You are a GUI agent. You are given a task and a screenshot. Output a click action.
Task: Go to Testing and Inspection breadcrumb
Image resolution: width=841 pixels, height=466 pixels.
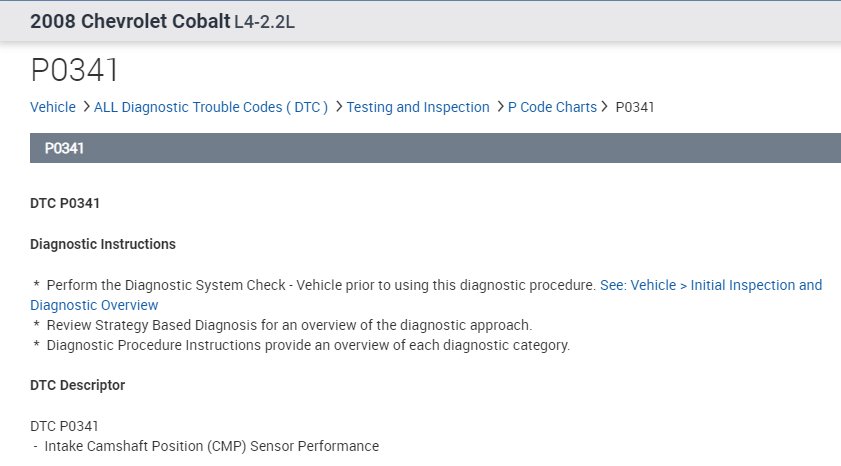tap(418, 107)
